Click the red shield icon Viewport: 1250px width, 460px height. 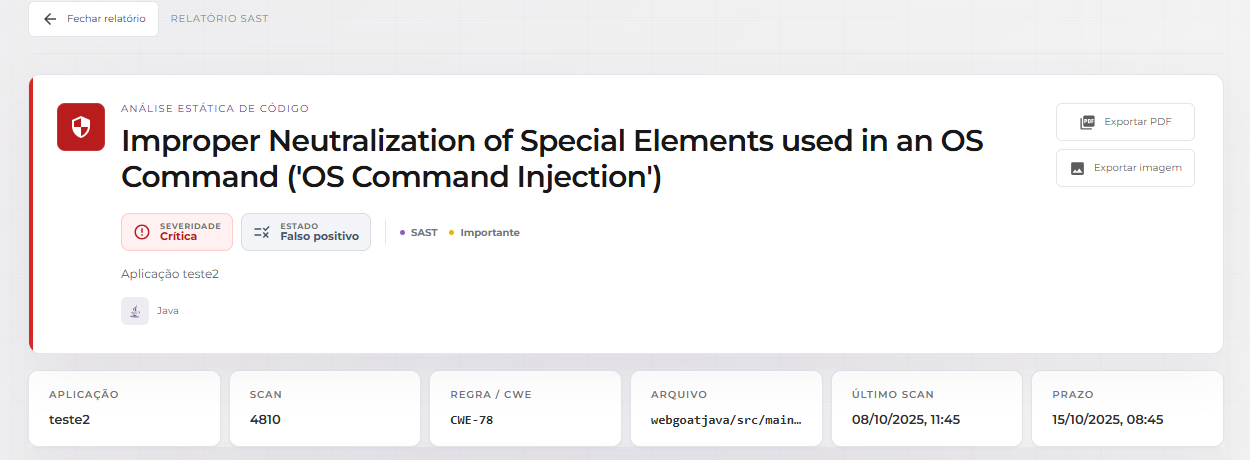click(x=81, y=127)
